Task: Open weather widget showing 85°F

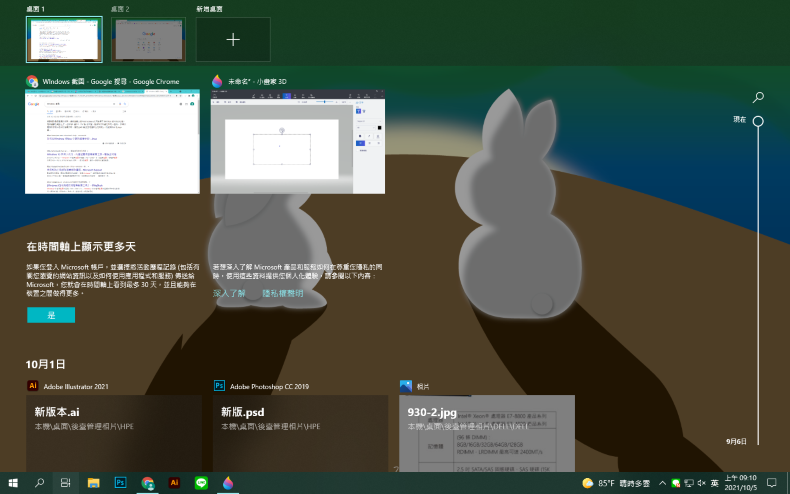Action: coord(616,483)
